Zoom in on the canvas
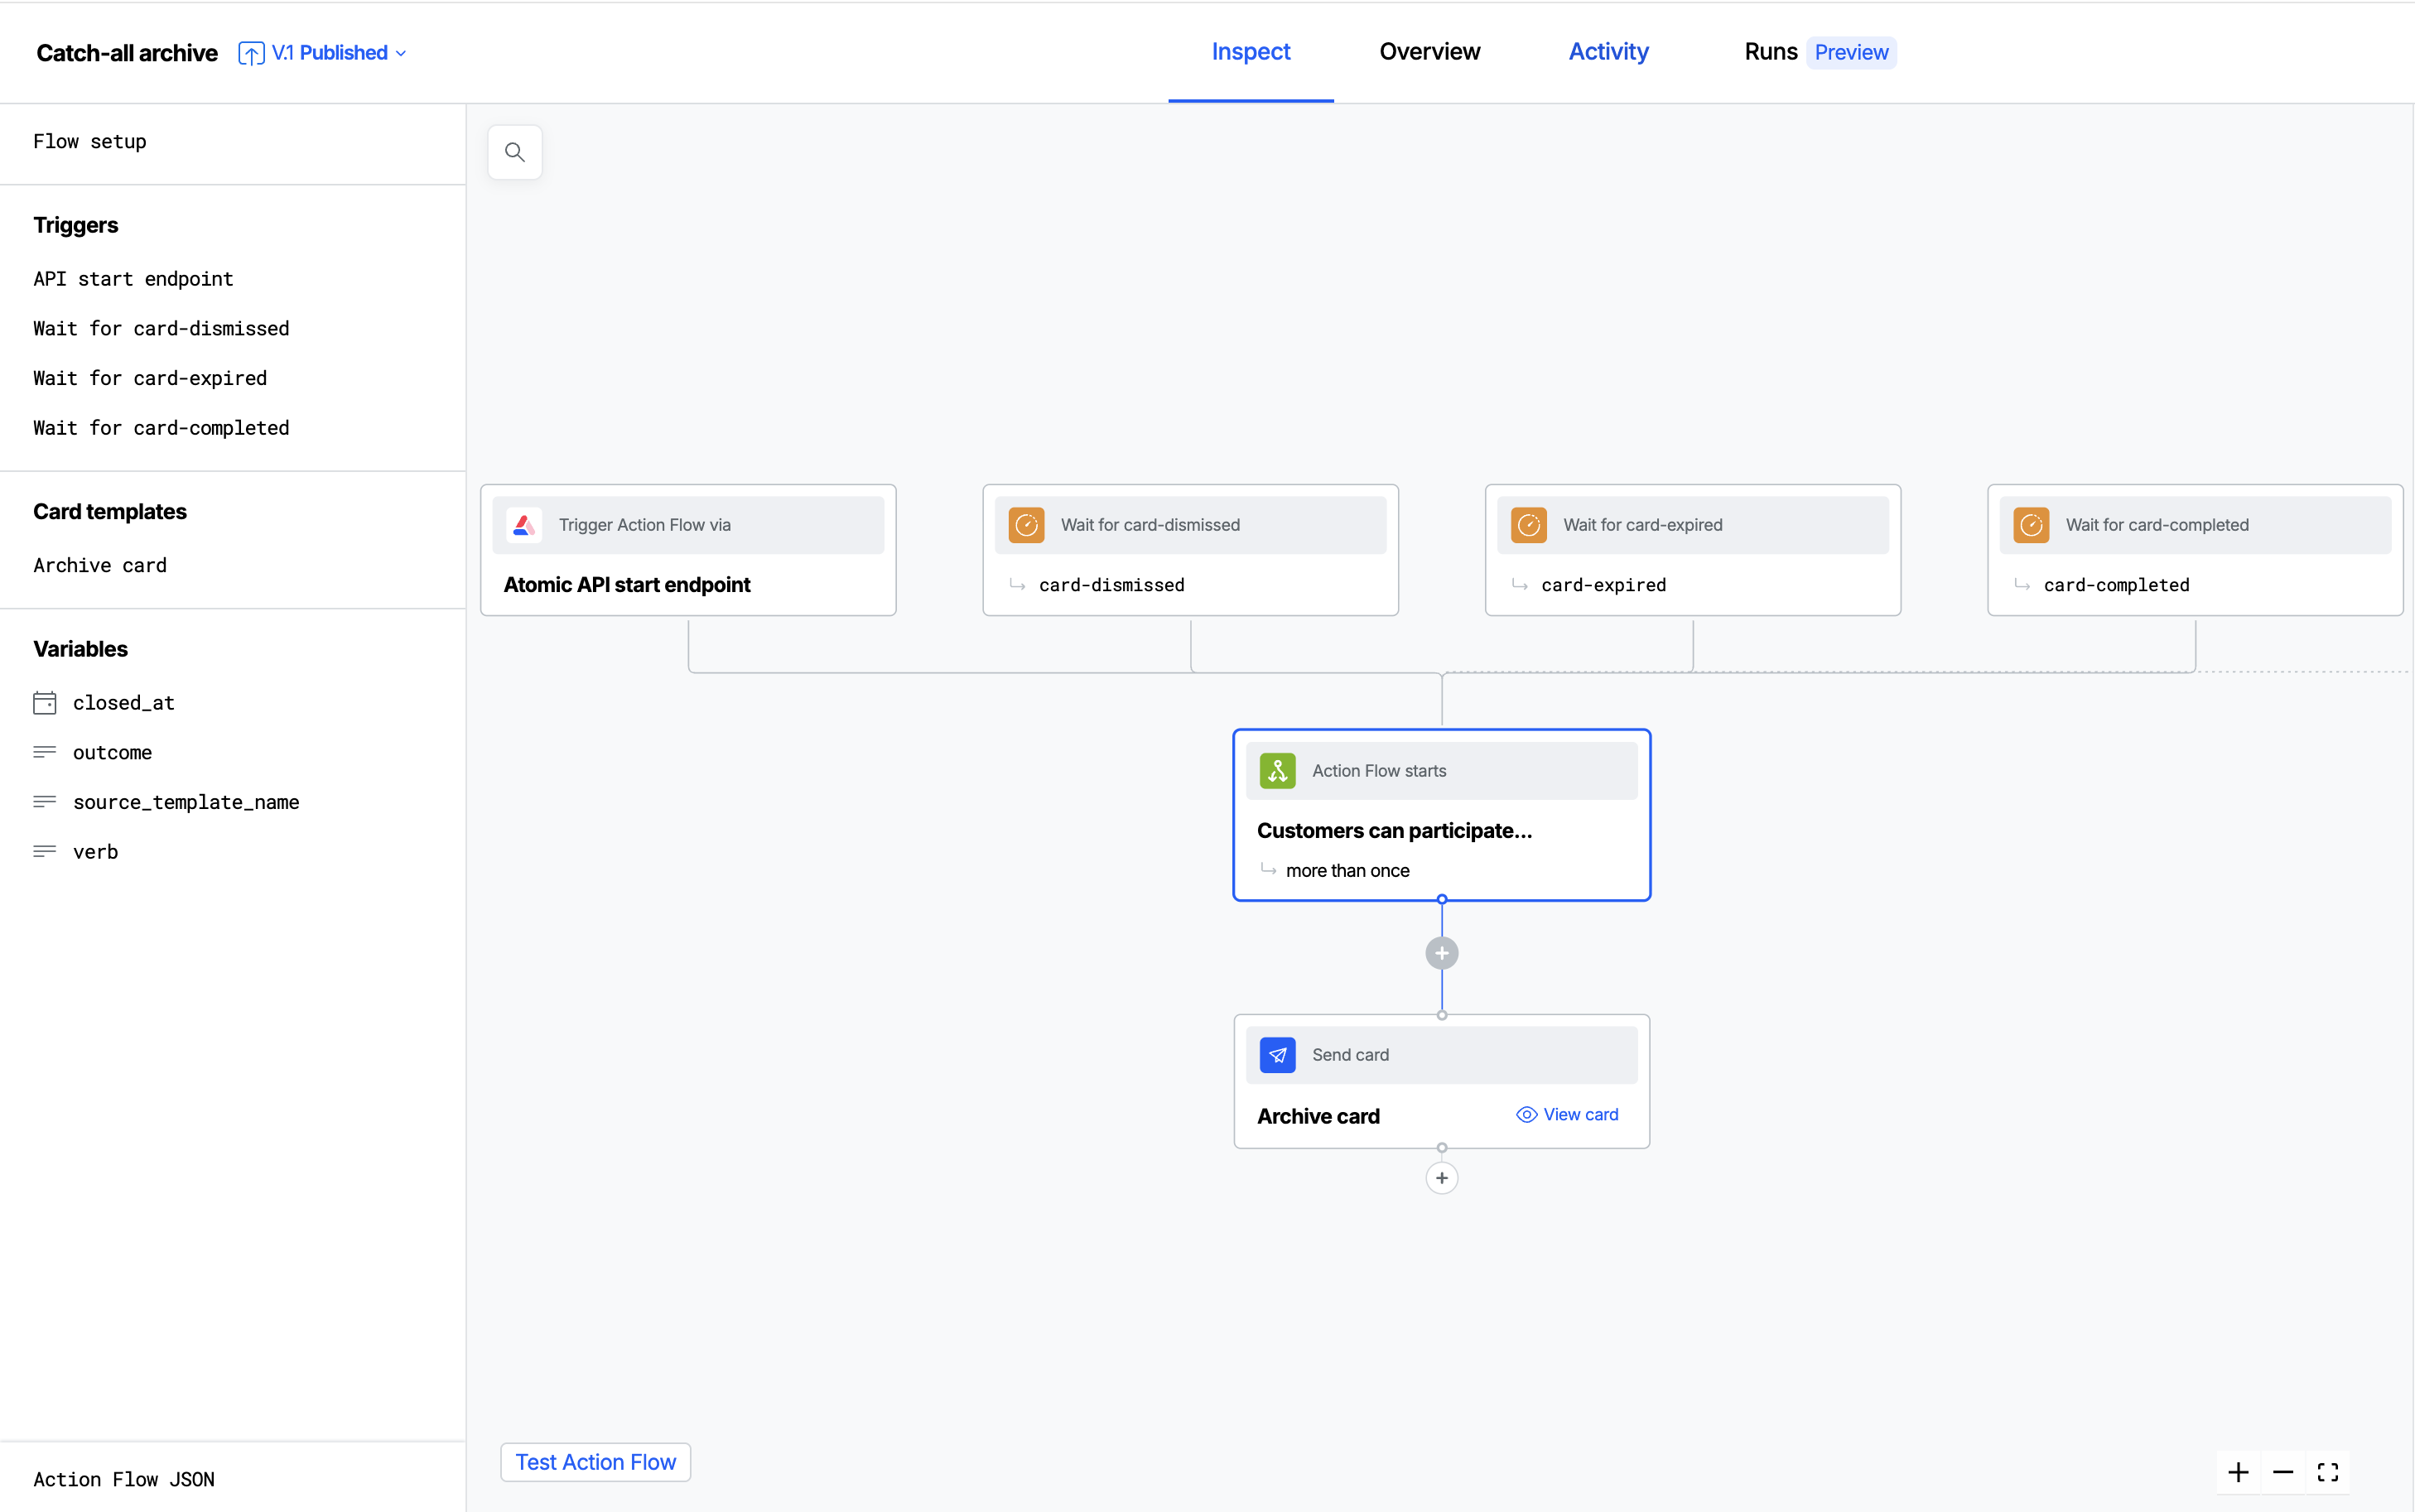The width and height of the screenshot is (2415, 1512). pos(2239,1472)
